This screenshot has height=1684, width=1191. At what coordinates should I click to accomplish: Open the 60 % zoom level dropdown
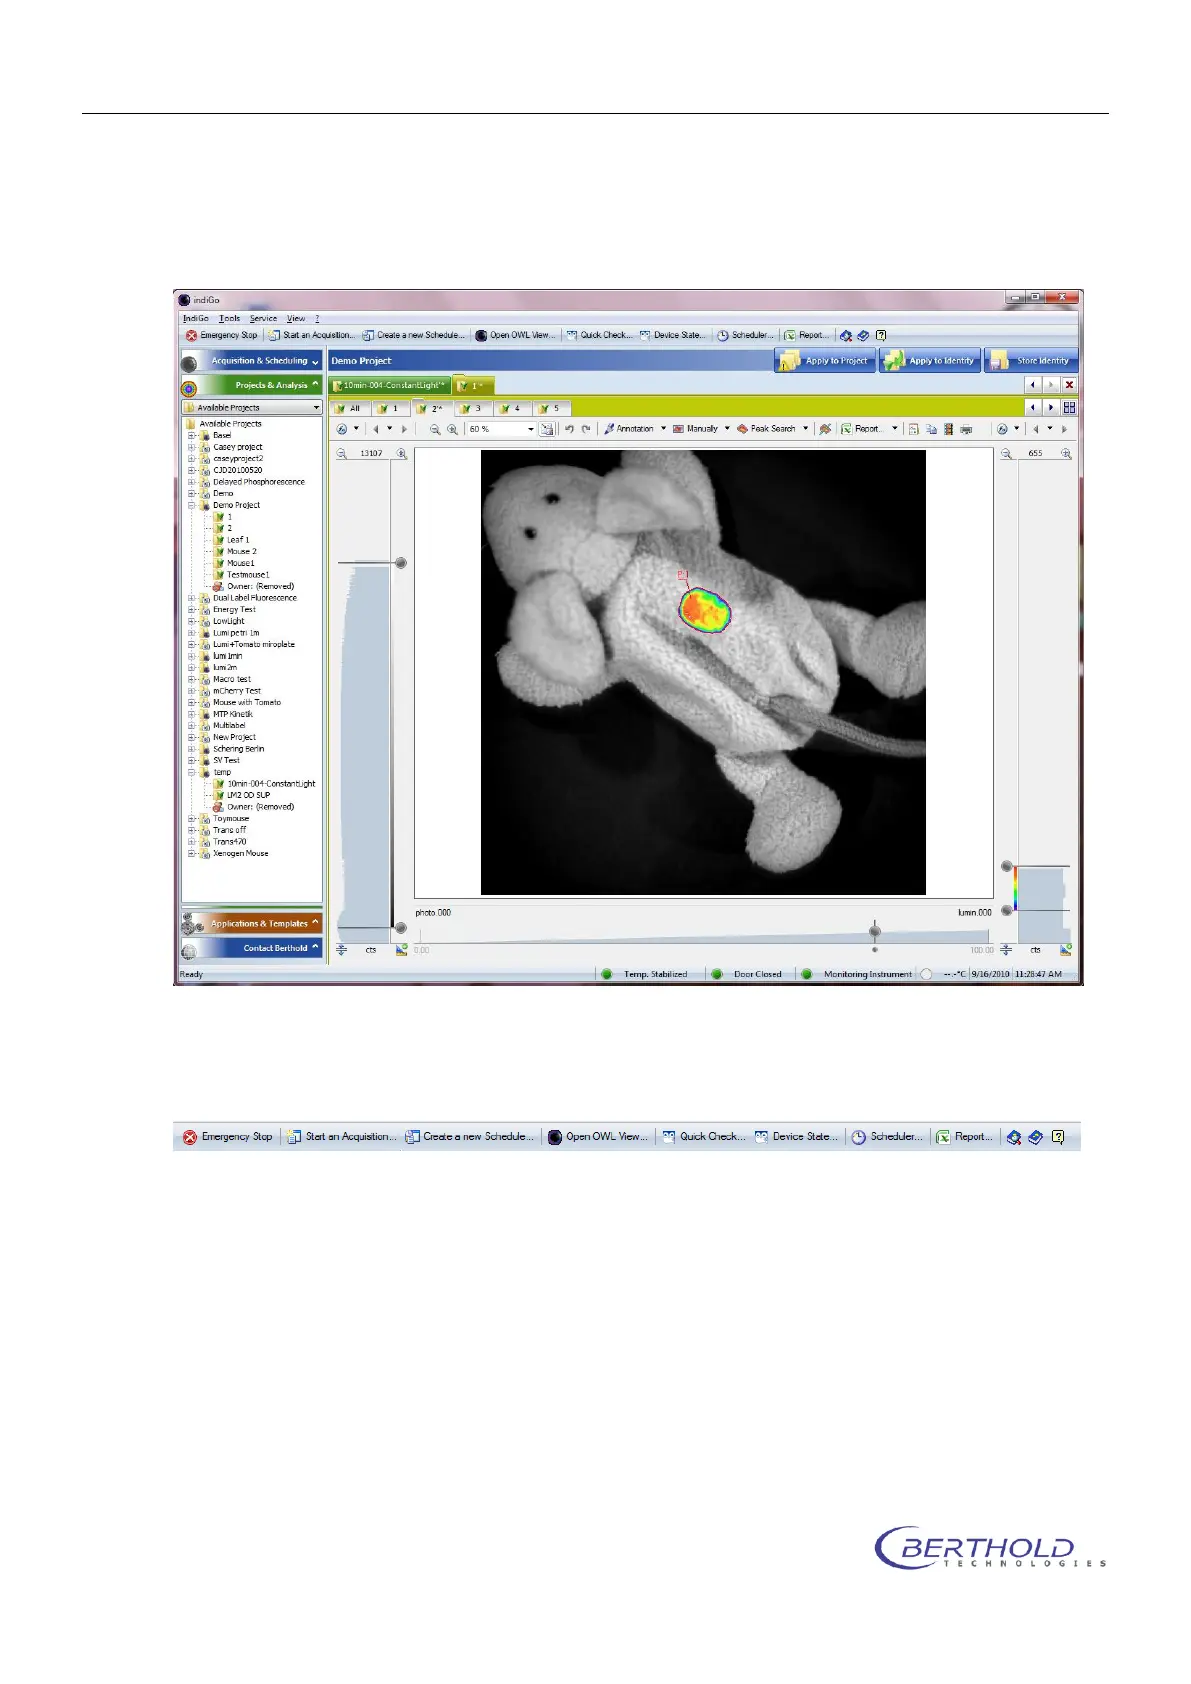tap(531, 429)
